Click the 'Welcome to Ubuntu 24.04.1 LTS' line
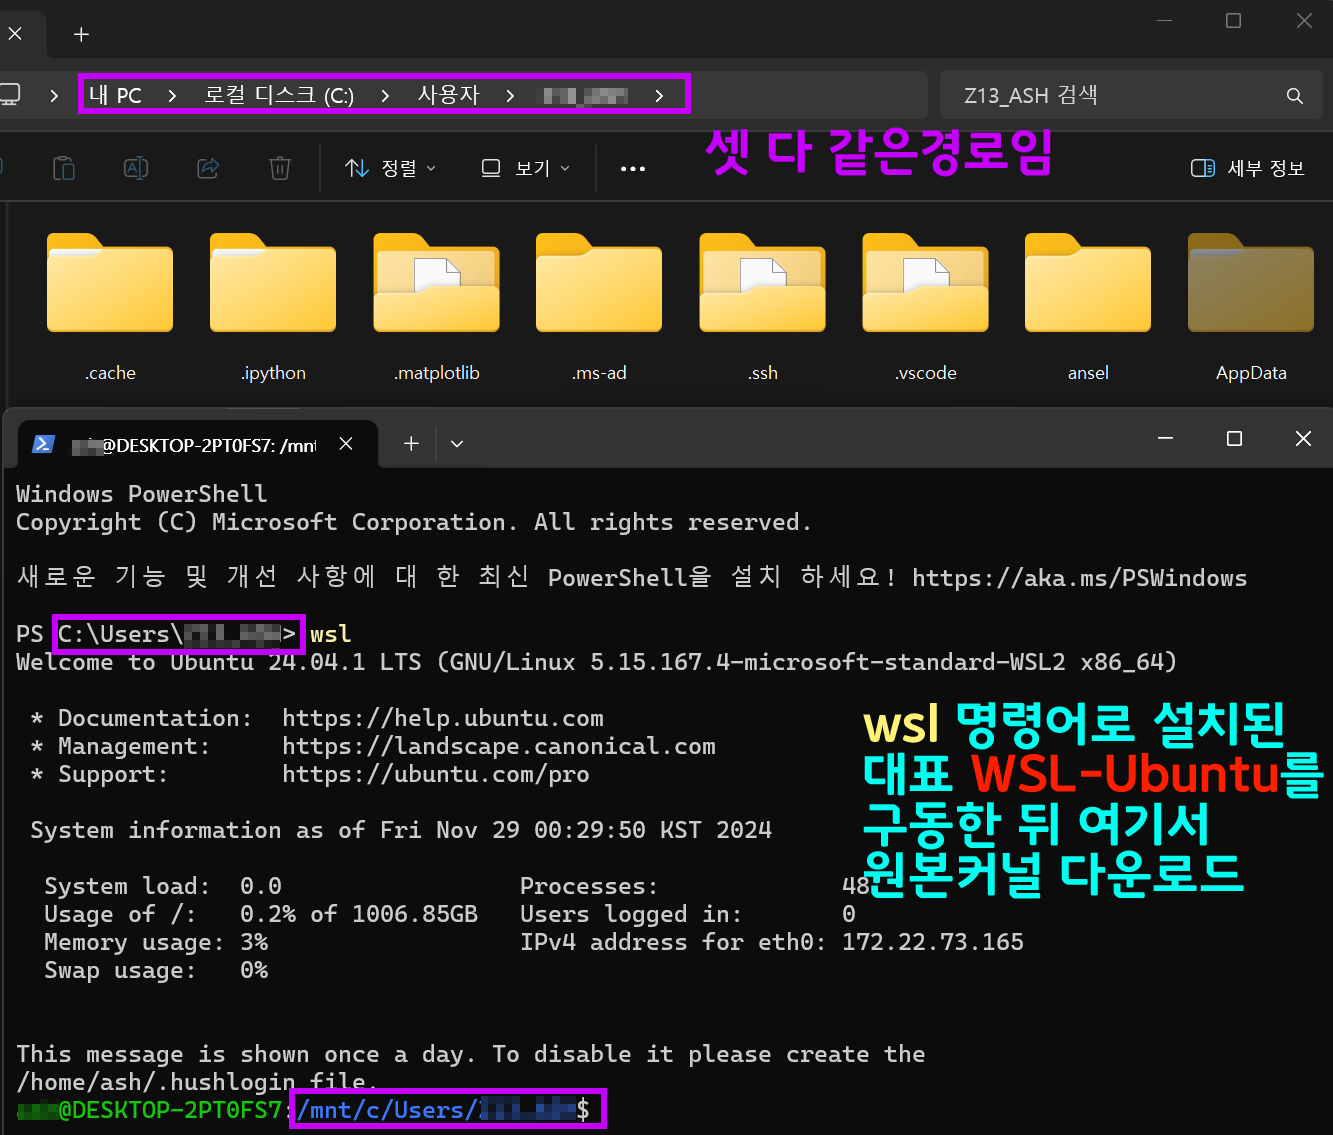 [596, 662]
